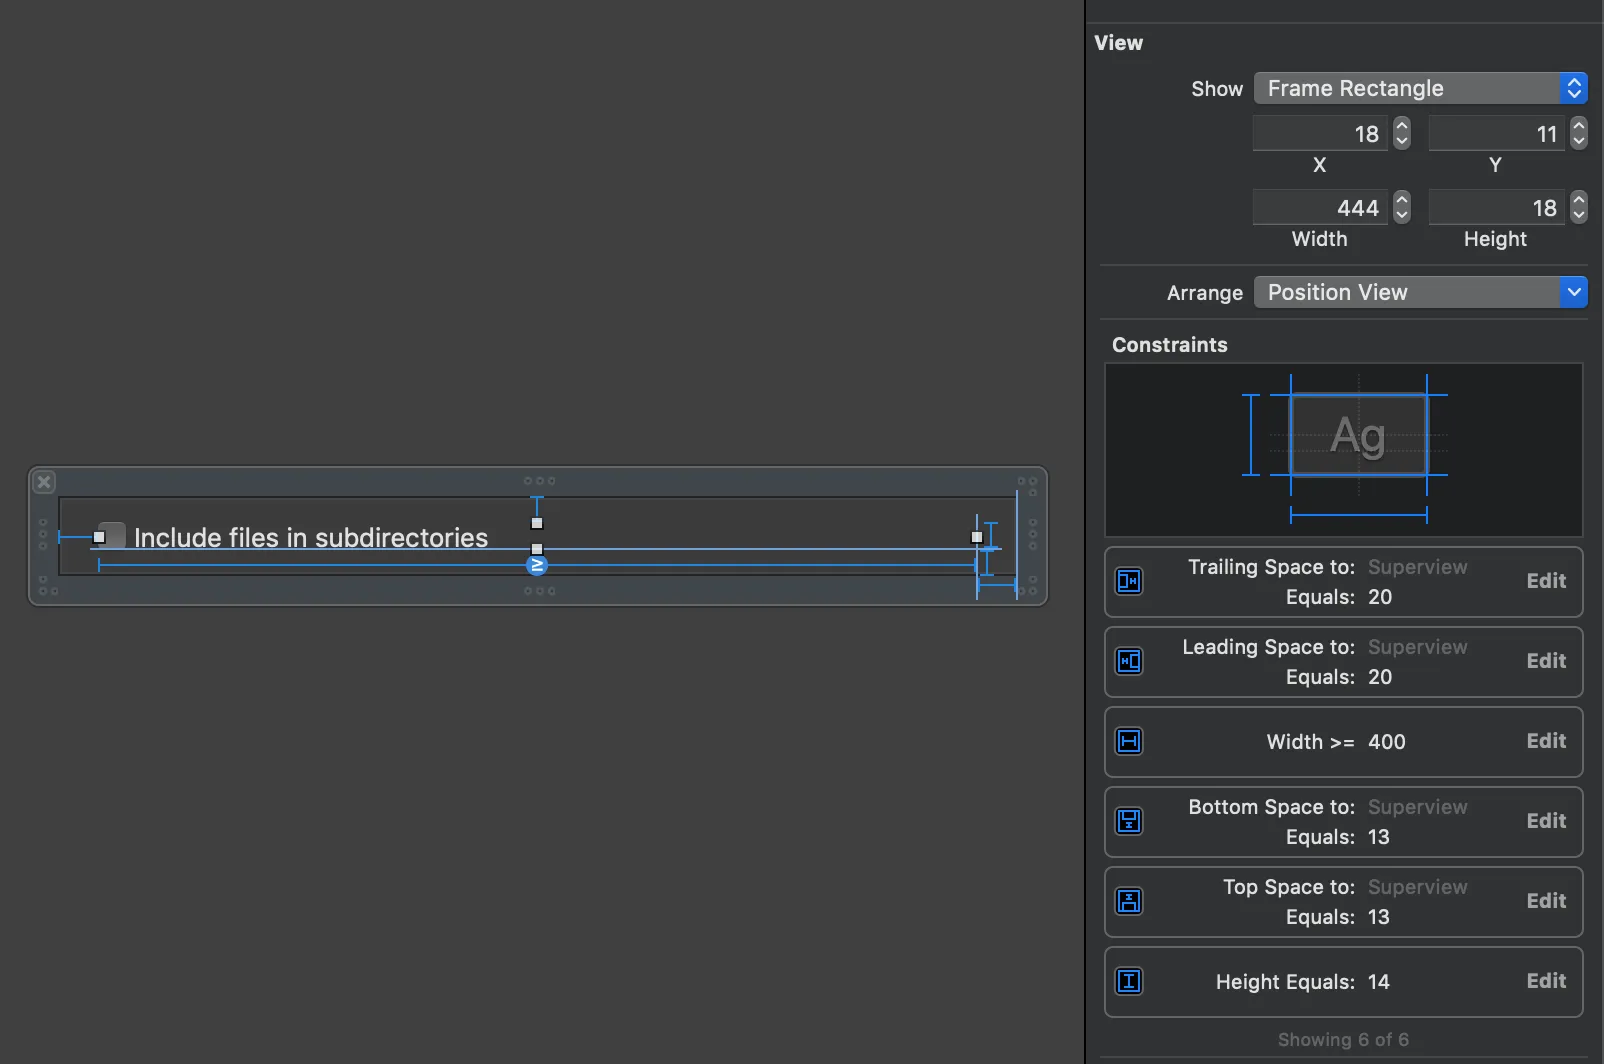Click the Bottom Space constraint icon
This screenshot has height=1064, width=1604.
click(1129, 821)
